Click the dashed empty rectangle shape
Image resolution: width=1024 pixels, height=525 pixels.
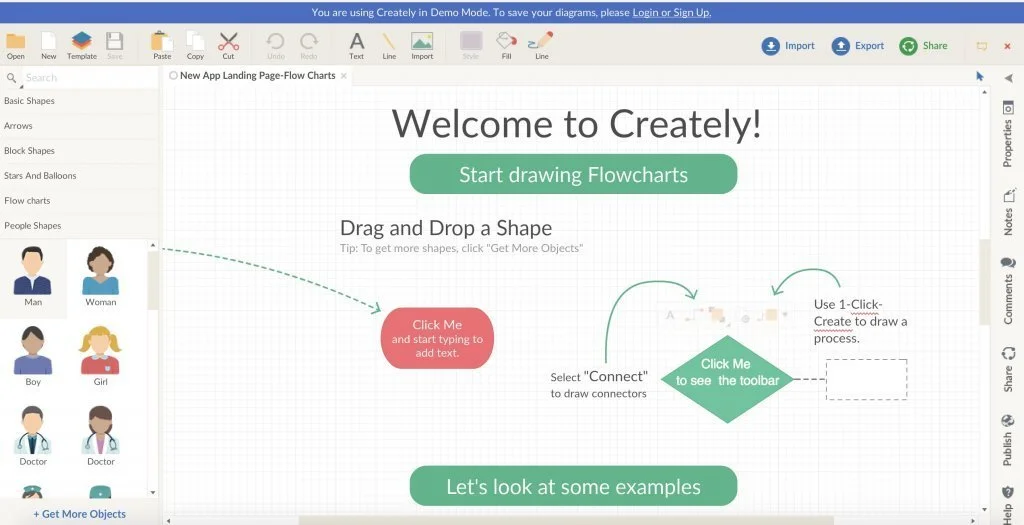click(x=867, y=379)
